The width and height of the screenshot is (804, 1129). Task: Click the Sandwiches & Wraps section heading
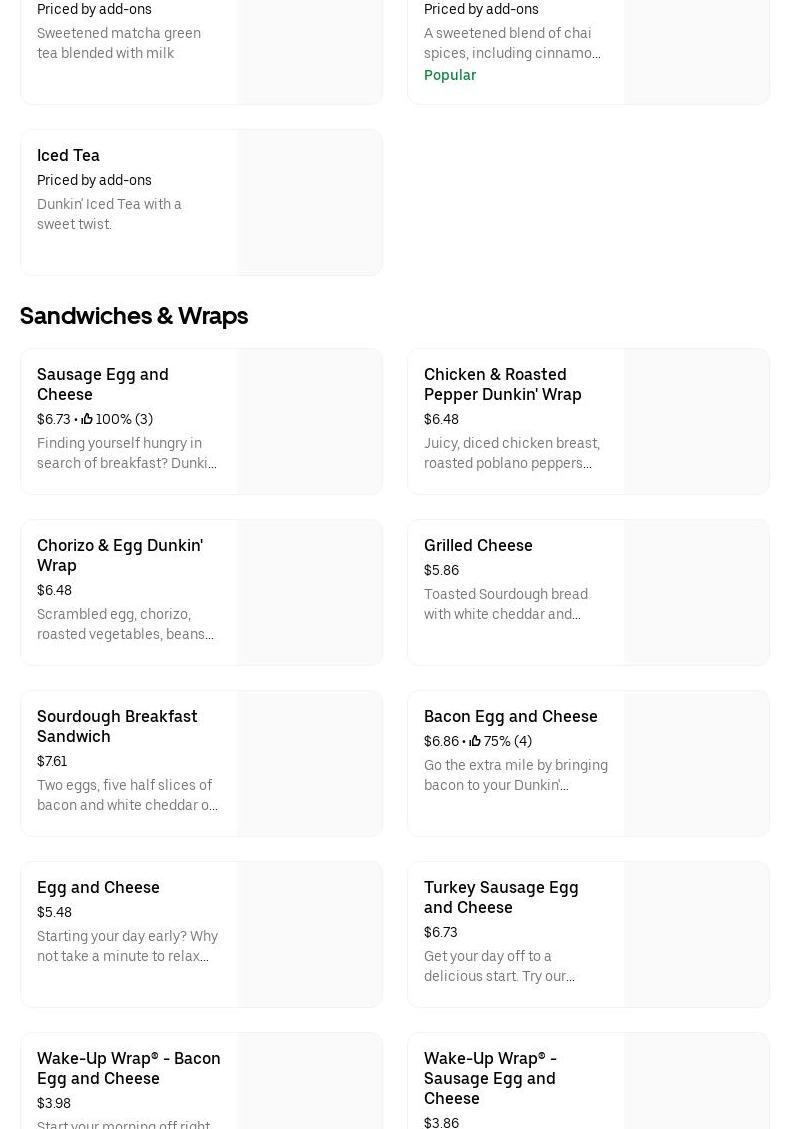point(134,316)
